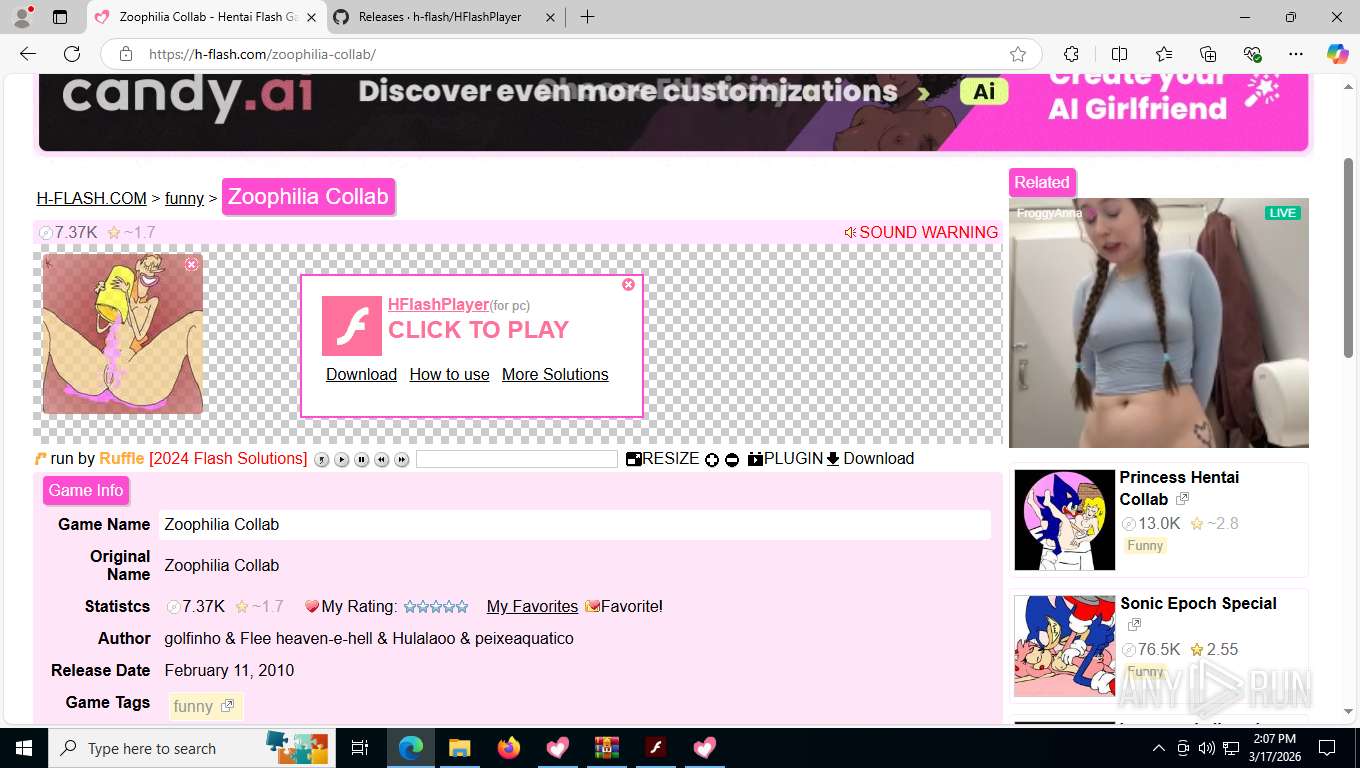
Task: Open the HFlashPlayer link
Action: (438, 304)
